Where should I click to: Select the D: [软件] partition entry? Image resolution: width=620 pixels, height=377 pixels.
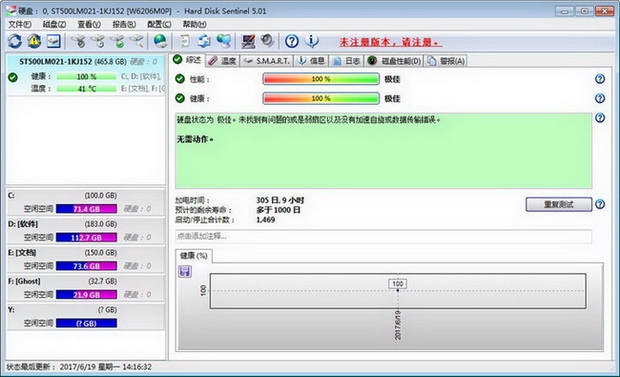coord(85,231)
